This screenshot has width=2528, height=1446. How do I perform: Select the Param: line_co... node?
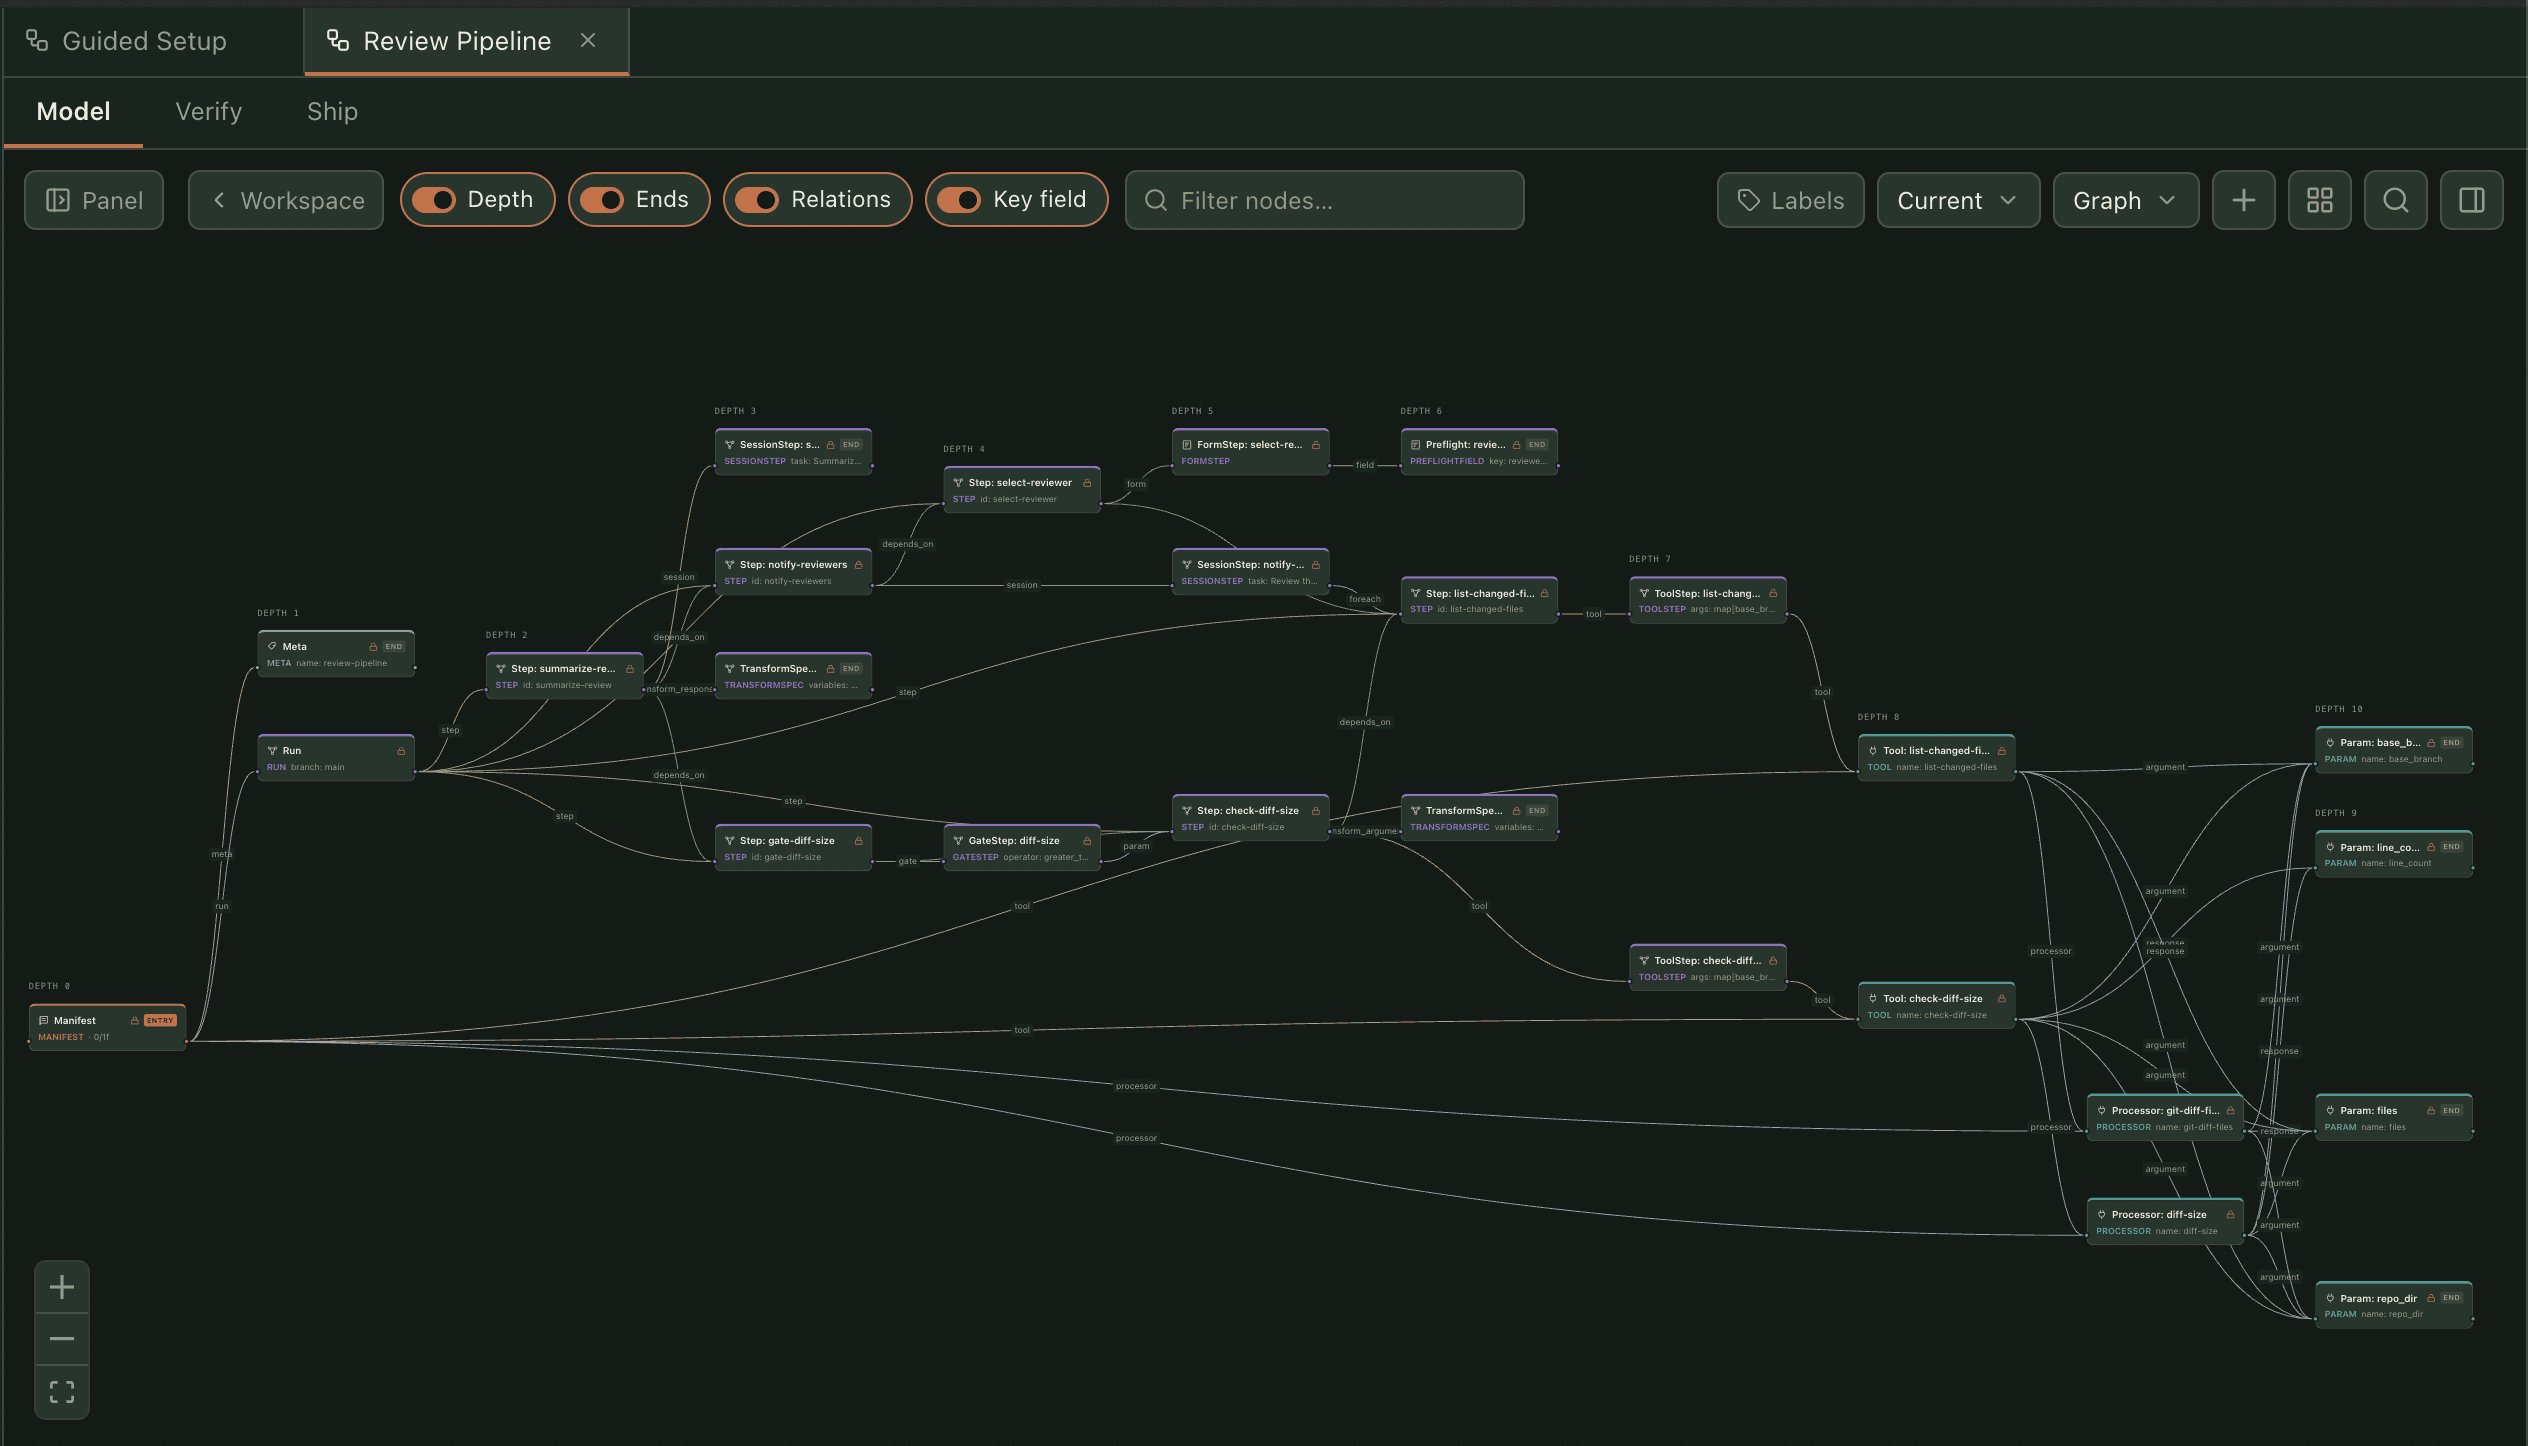coord(2394,854)
